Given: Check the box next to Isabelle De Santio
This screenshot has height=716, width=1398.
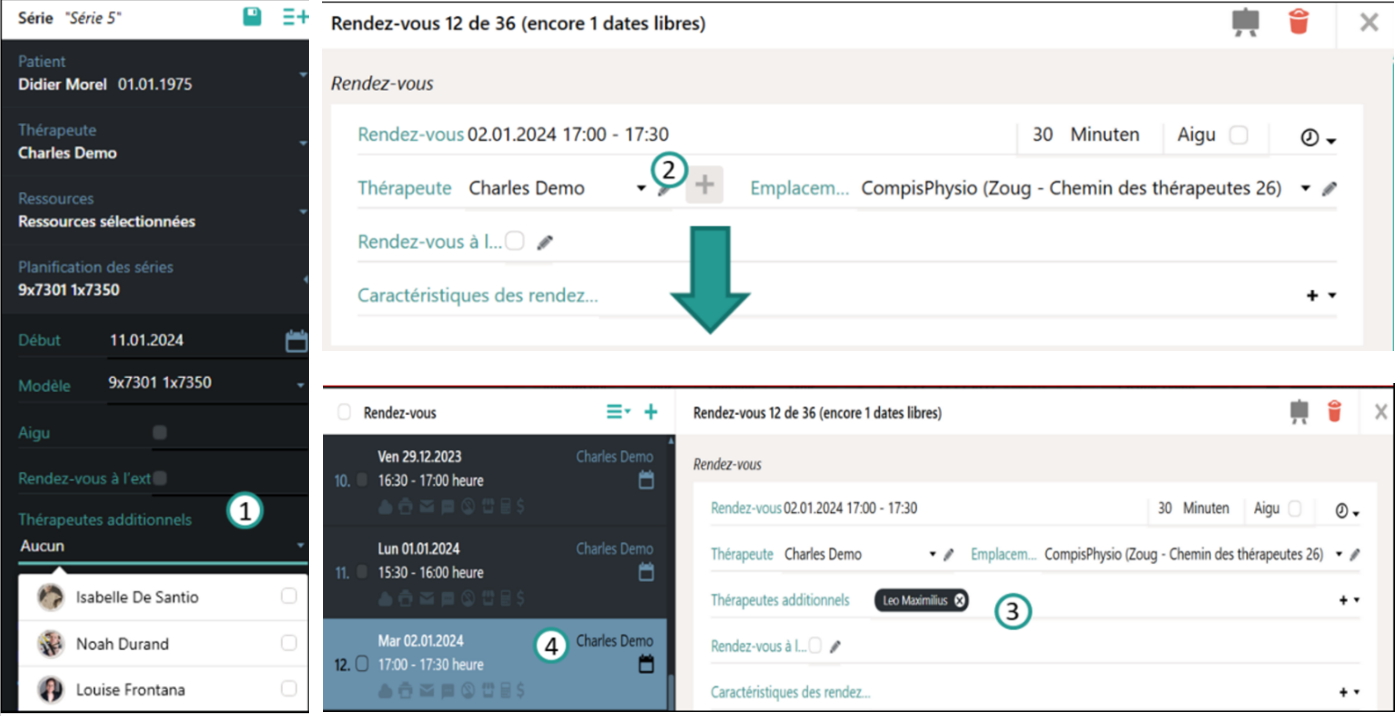Looking at the screenshot, I should (x=289, y=597).
